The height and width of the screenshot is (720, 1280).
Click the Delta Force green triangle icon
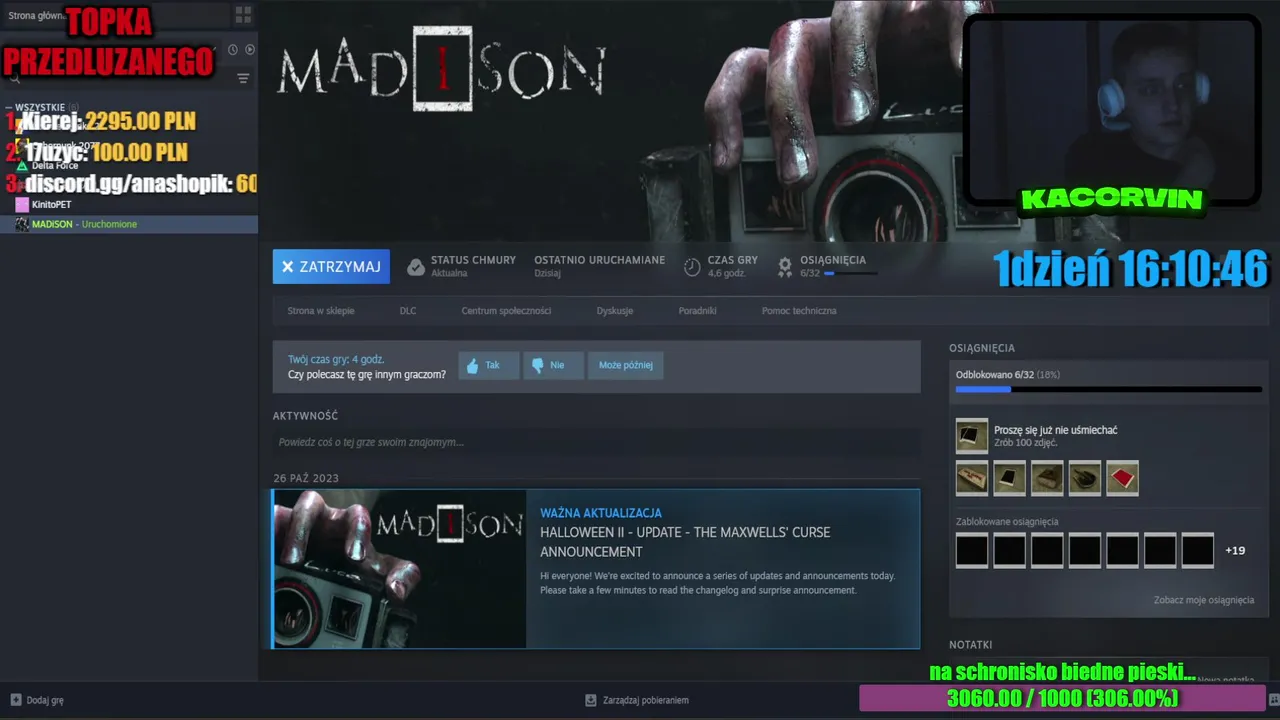click(22, 166)
